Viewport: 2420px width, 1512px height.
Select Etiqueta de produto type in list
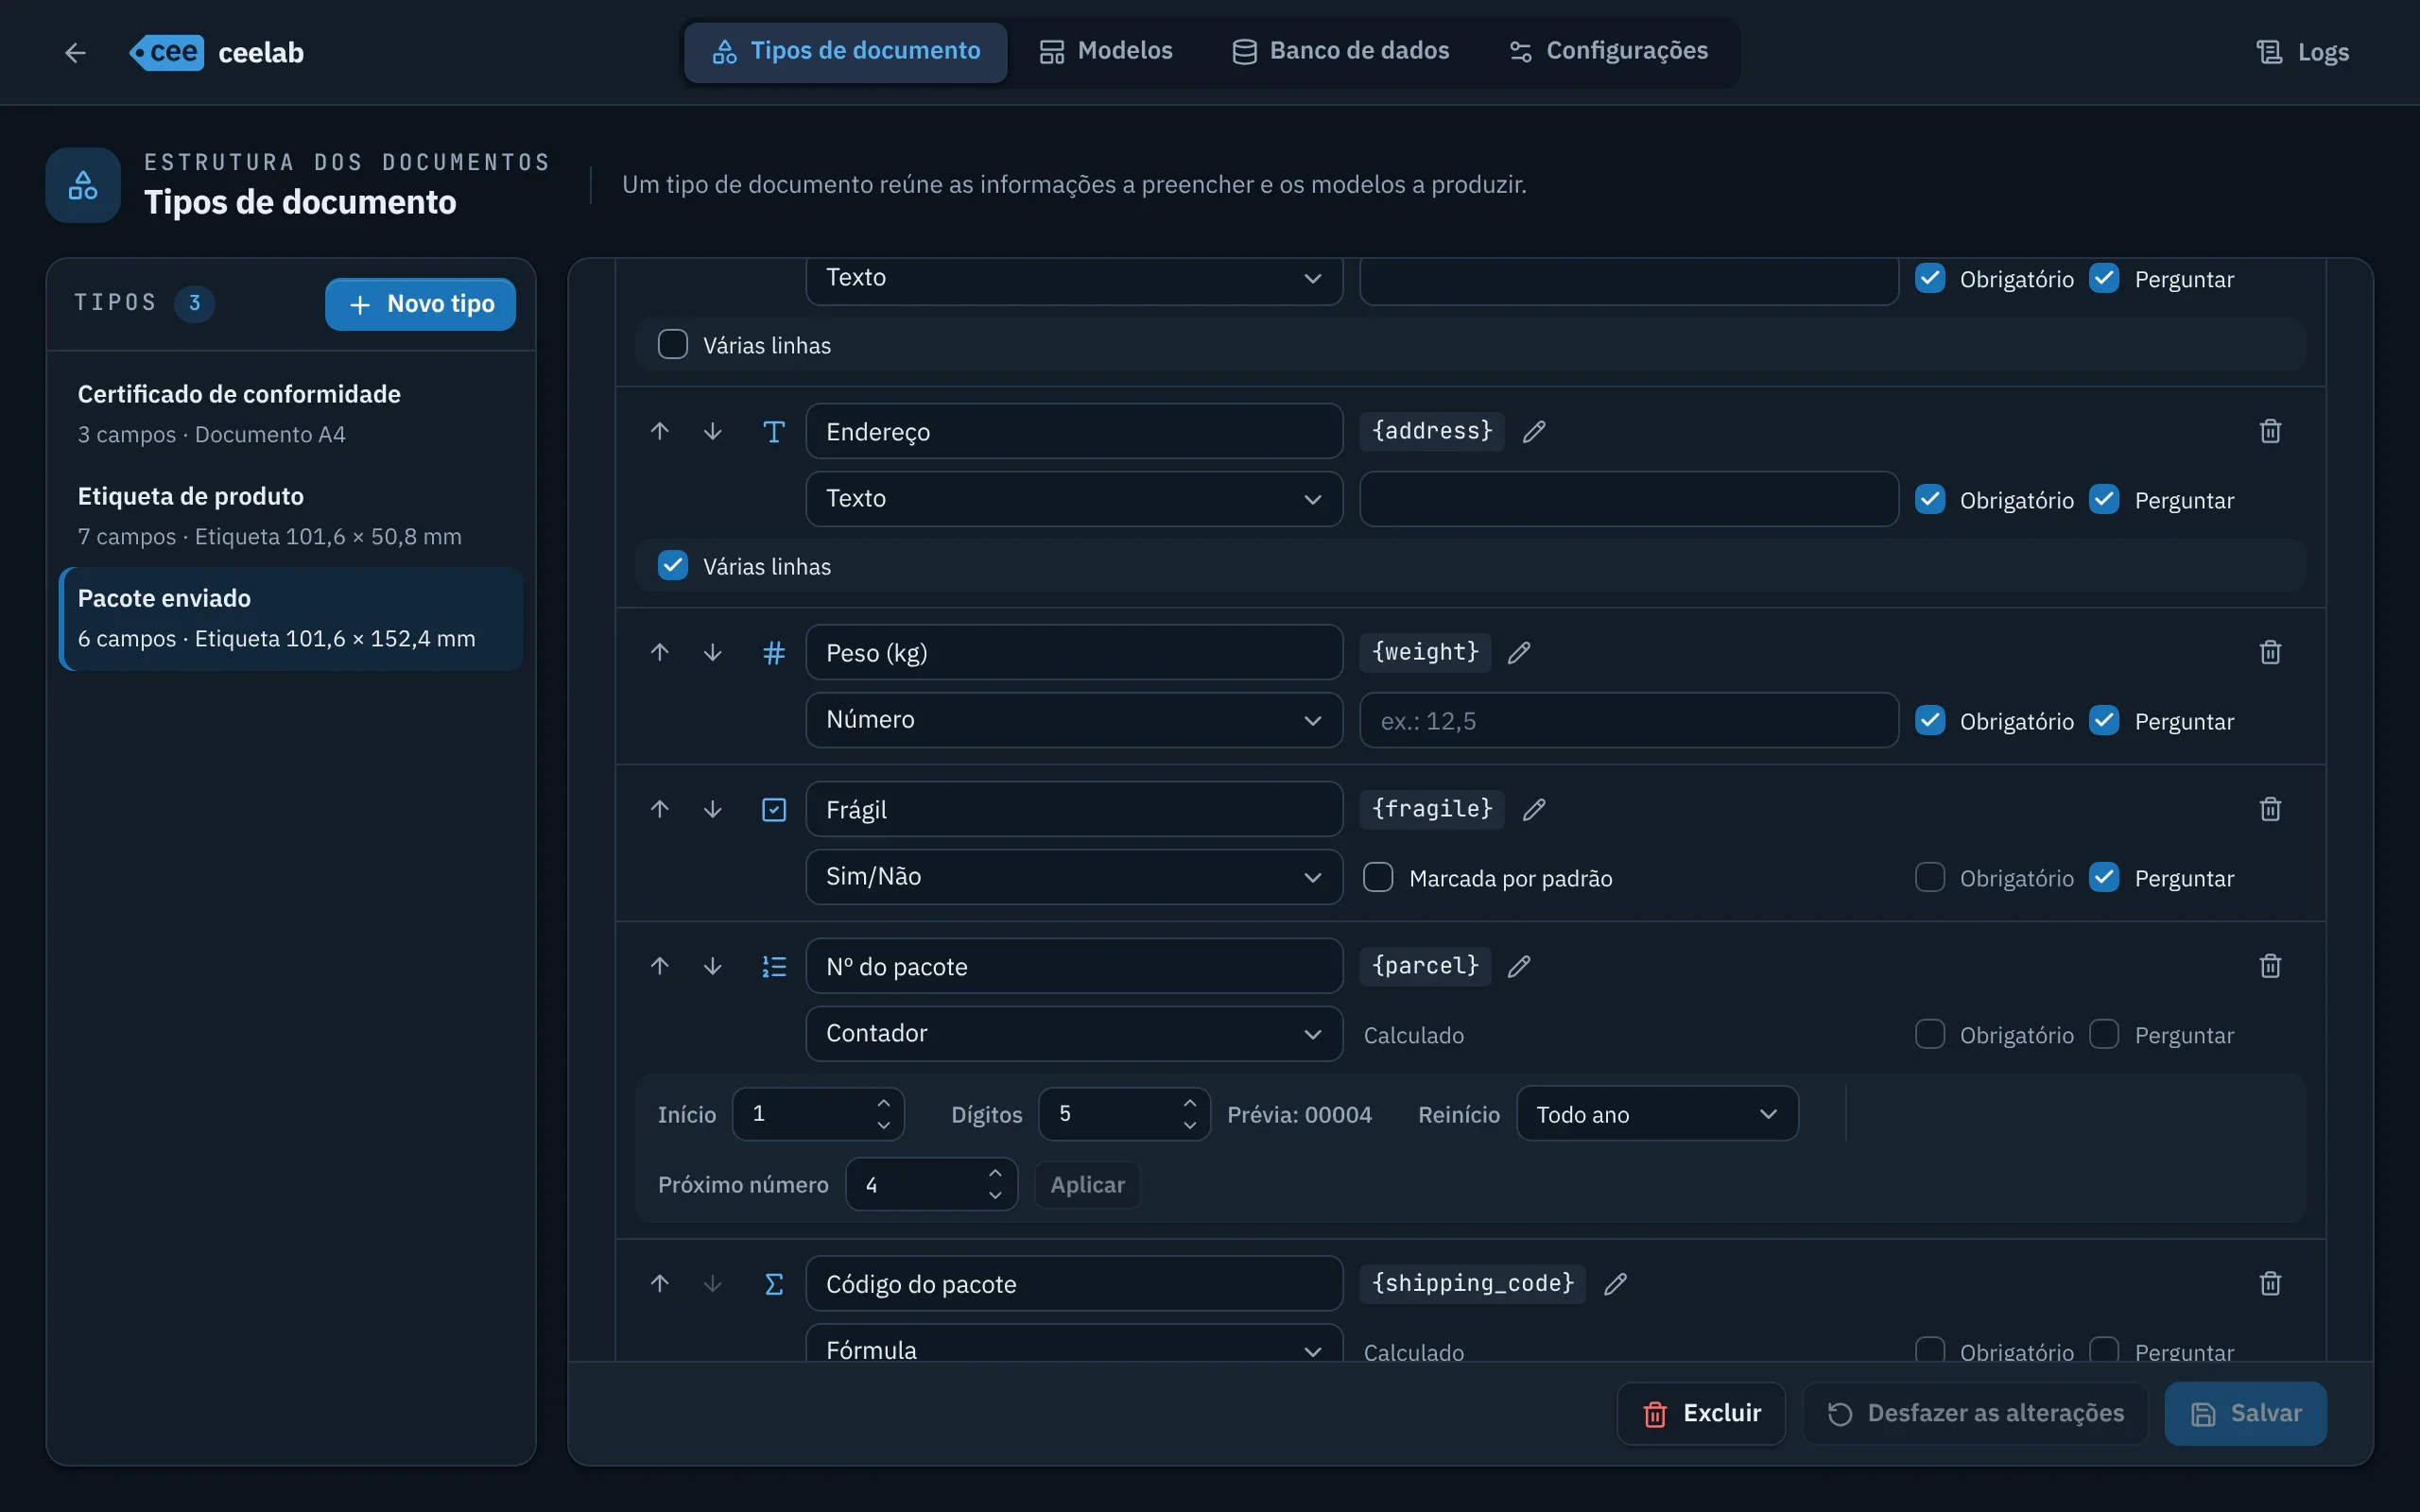pos(292,516)
